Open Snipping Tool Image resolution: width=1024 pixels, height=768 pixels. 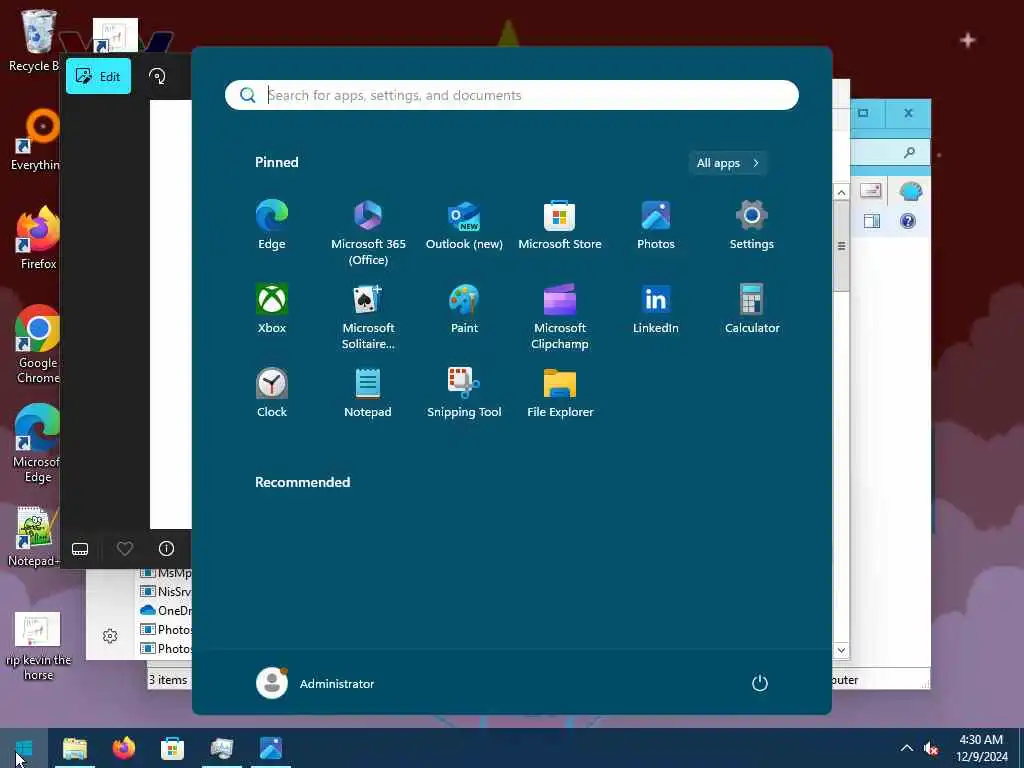coord(464,392)
